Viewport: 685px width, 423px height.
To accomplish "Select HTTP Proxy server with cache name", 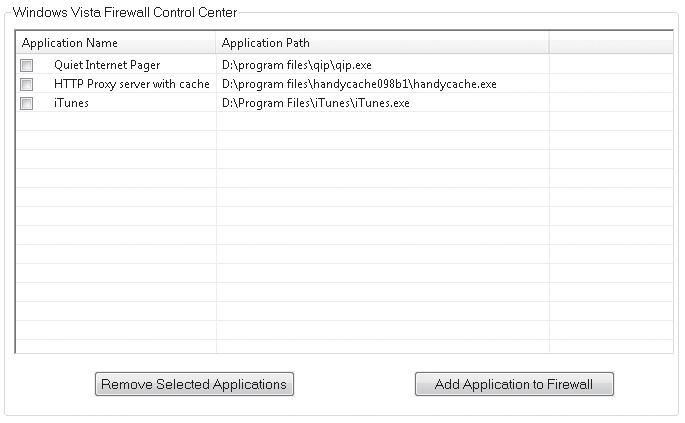I will [x=131, y=84].
